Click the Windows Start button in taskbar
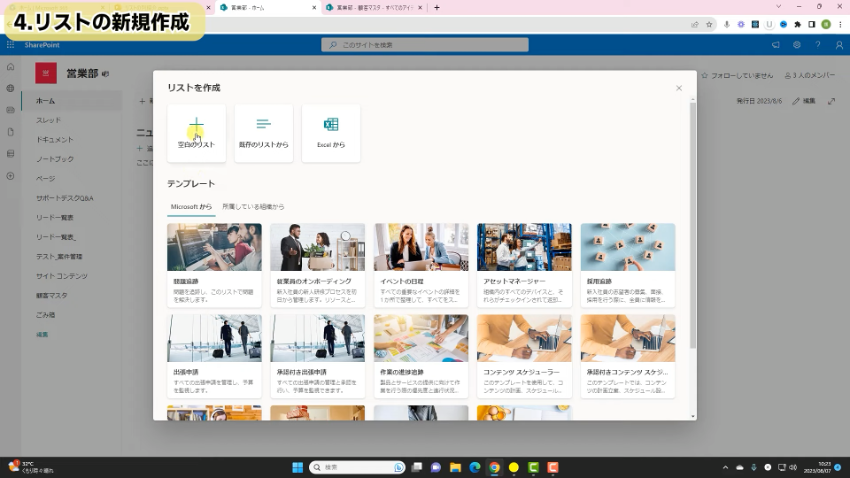Screen dimensions: 850x478 click(x=296, y=467)
